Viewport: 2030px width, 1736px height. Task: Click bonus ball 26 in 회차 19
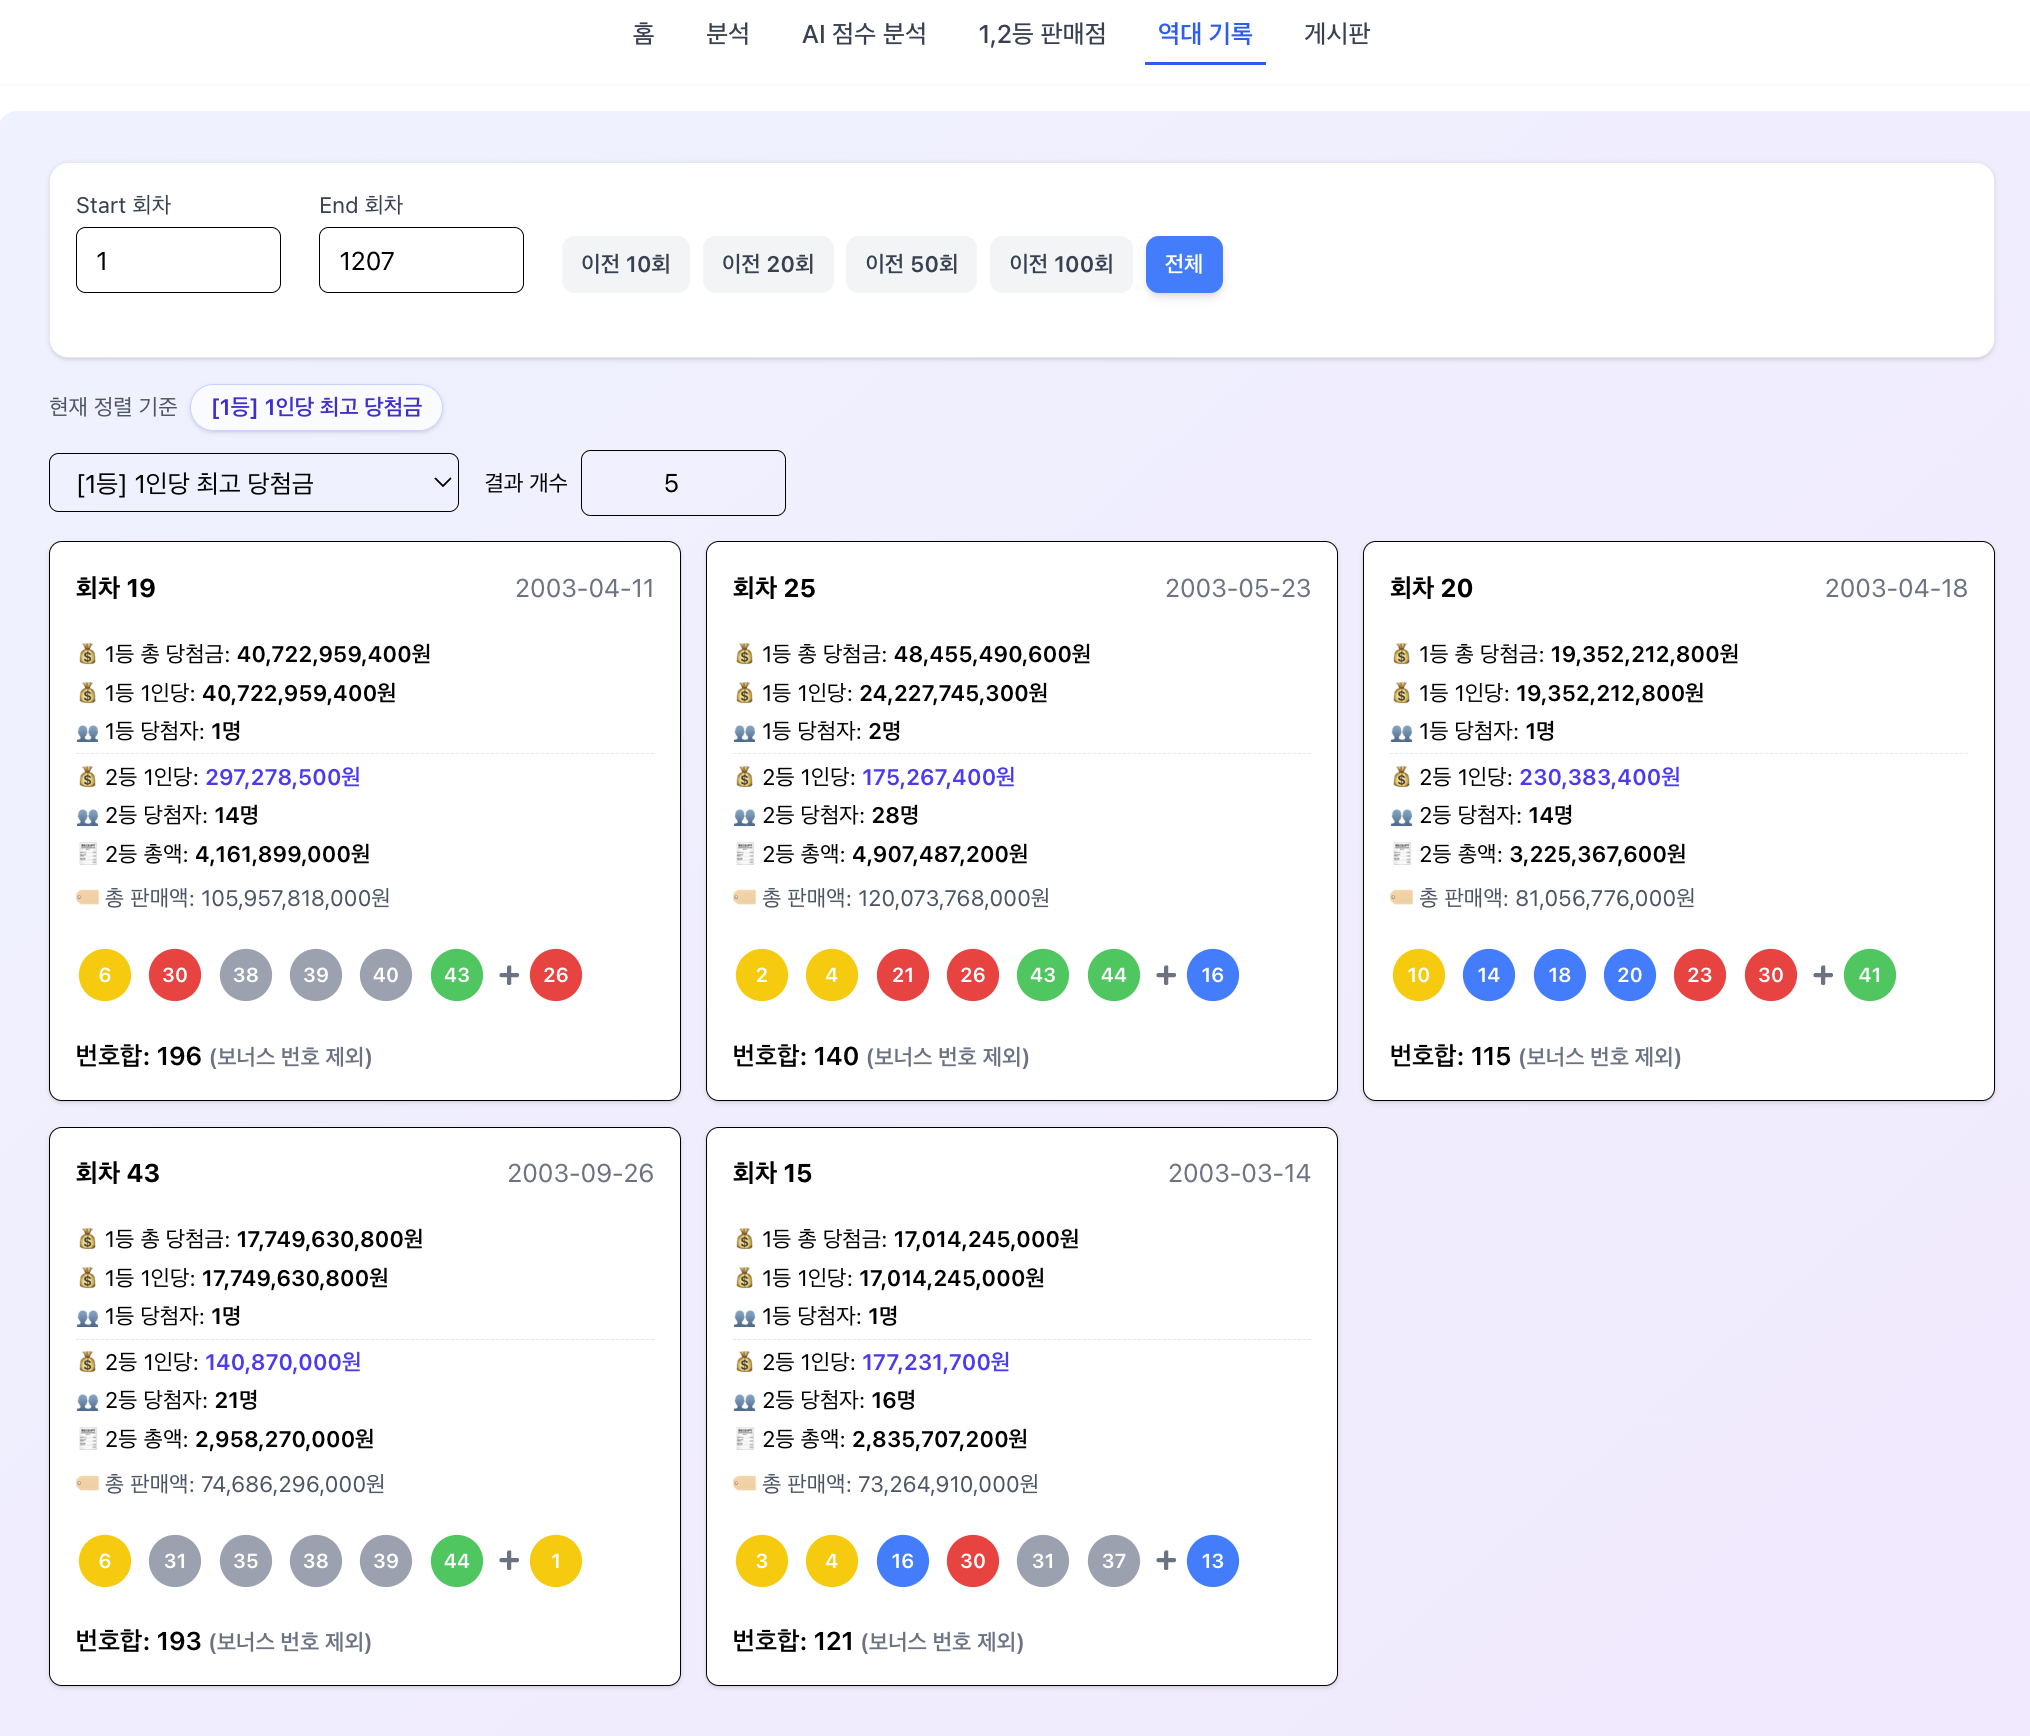[556, 975]
